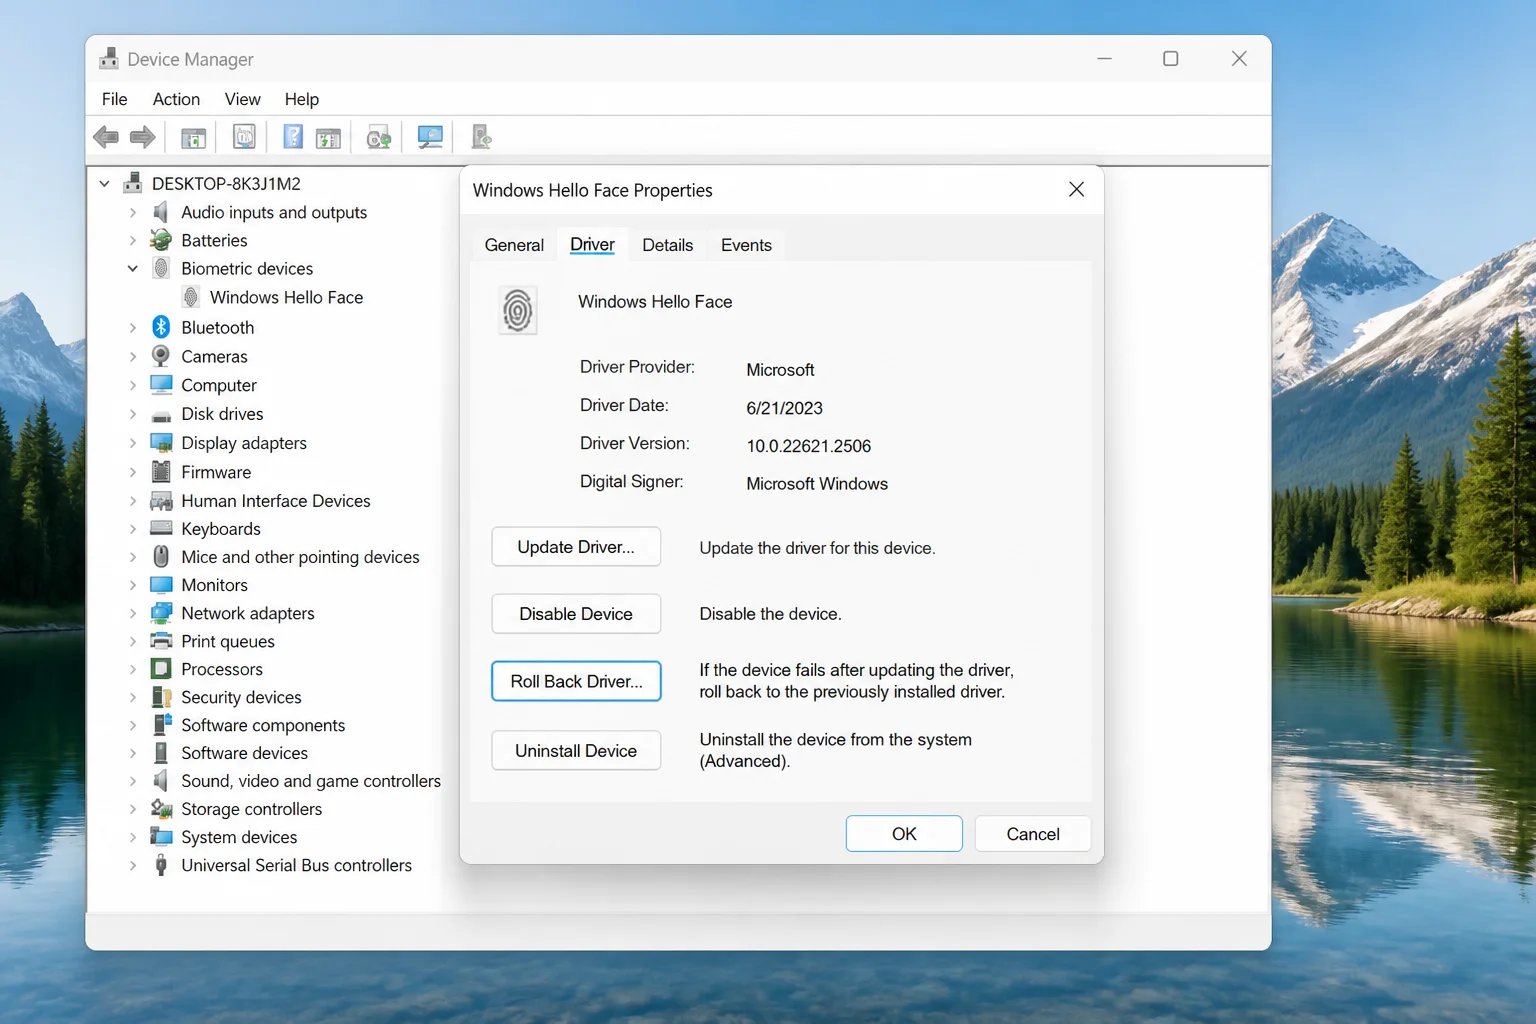Click the action pane toolbar icon
This screenshot has width=1536, height=1024.
point(328,137)
